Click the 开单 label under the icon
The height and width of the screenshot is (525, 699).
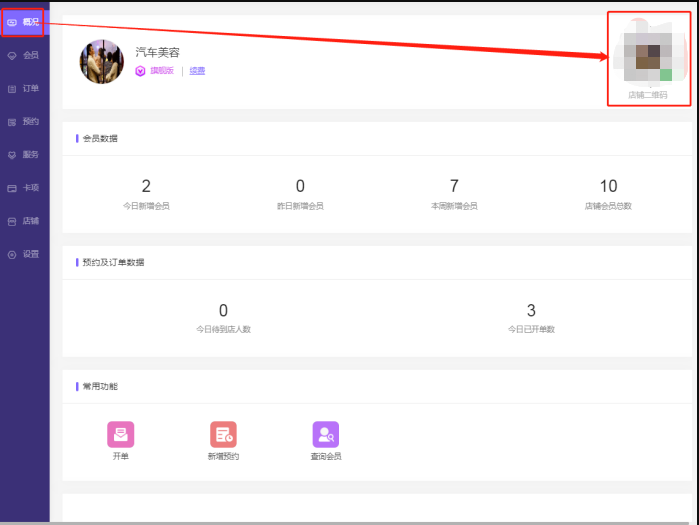click(120, 456)
